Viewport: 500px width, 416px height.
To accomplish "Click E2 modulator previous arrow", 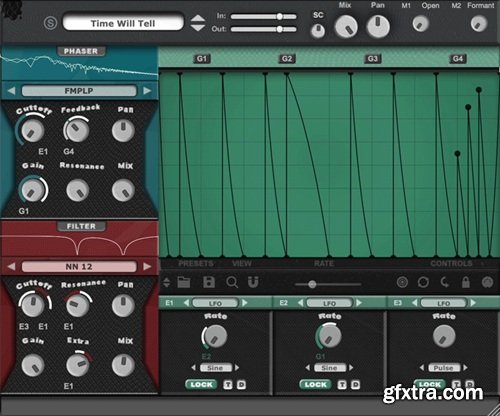I will pos(300,303).
